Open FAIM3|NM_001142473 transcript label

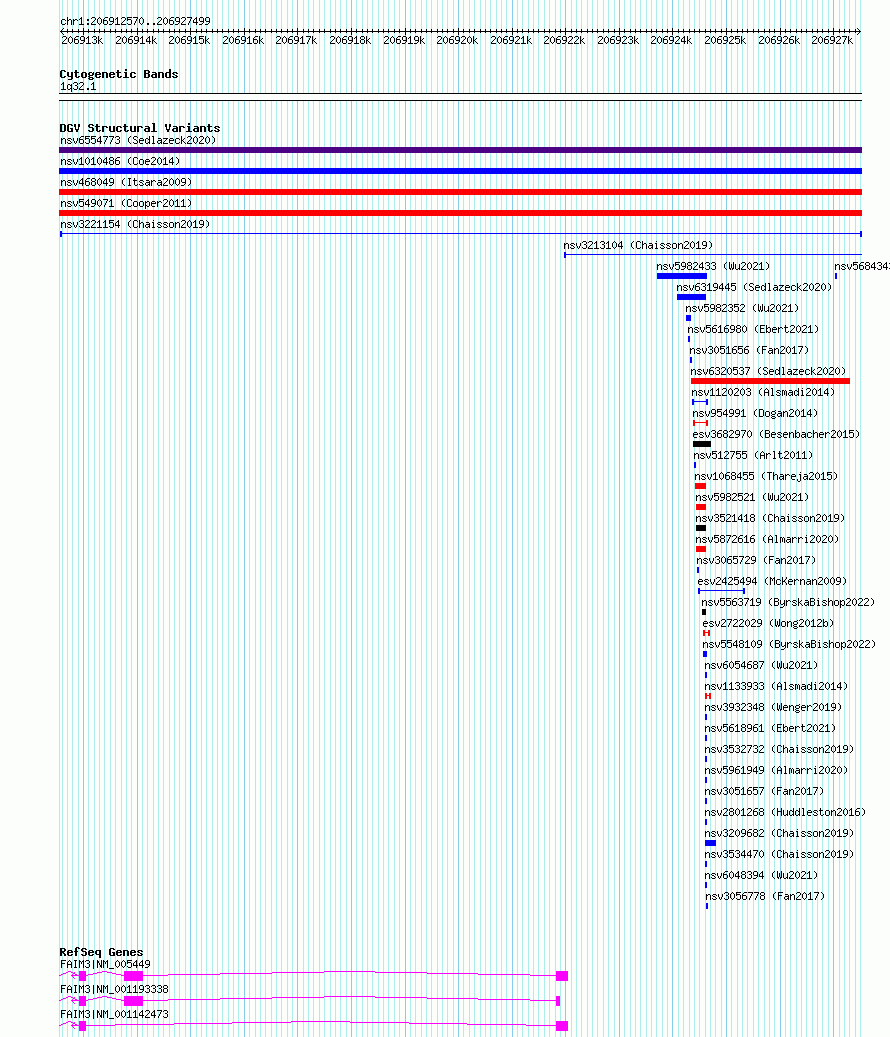pos(114,1015)
